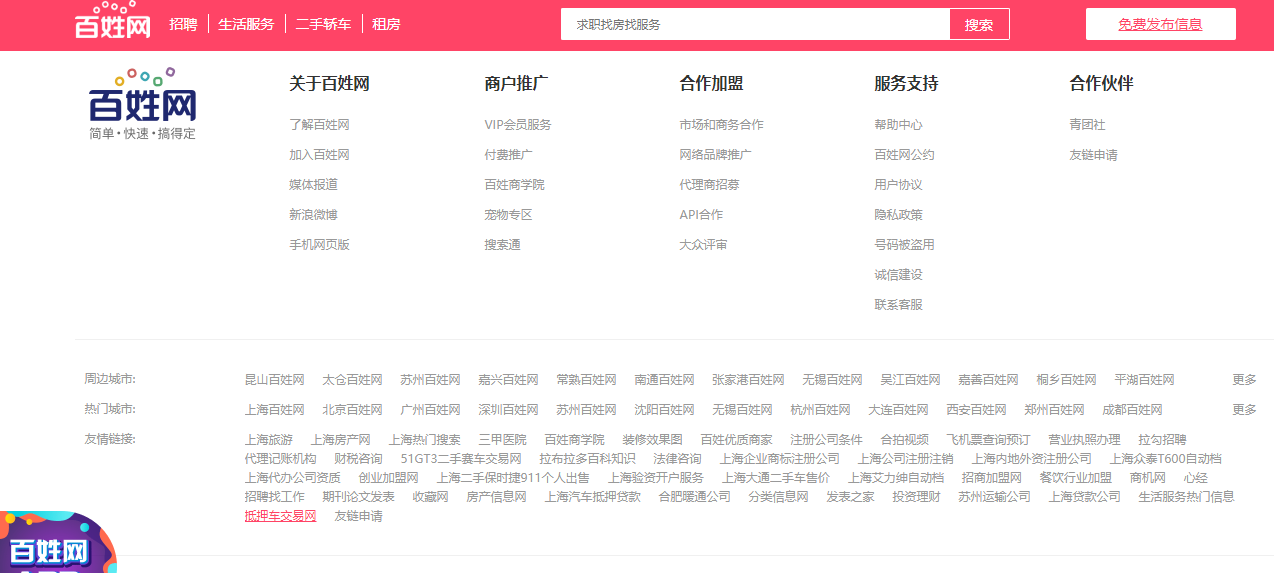Expand 更多 in the 热门城市 row

coord(1244,410)
